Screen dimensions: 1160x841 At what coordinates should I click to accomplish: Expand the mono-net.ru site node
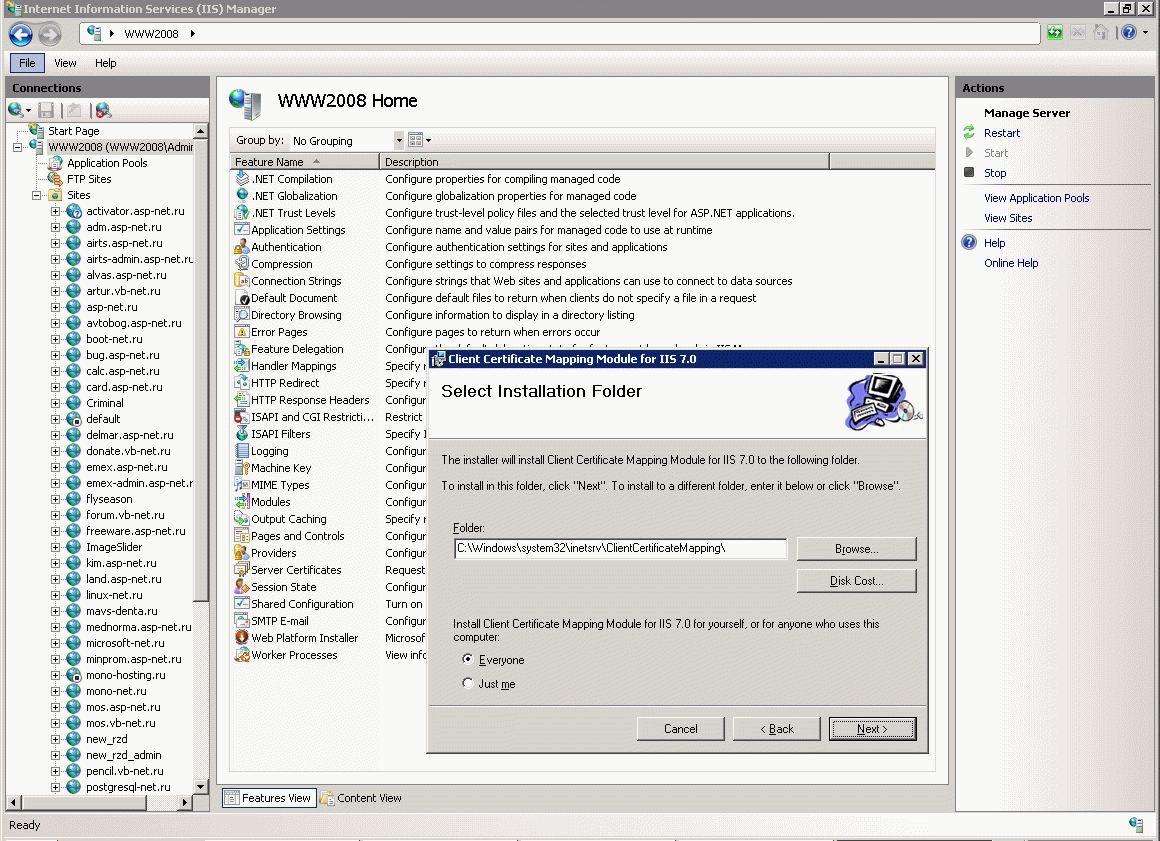55,692
